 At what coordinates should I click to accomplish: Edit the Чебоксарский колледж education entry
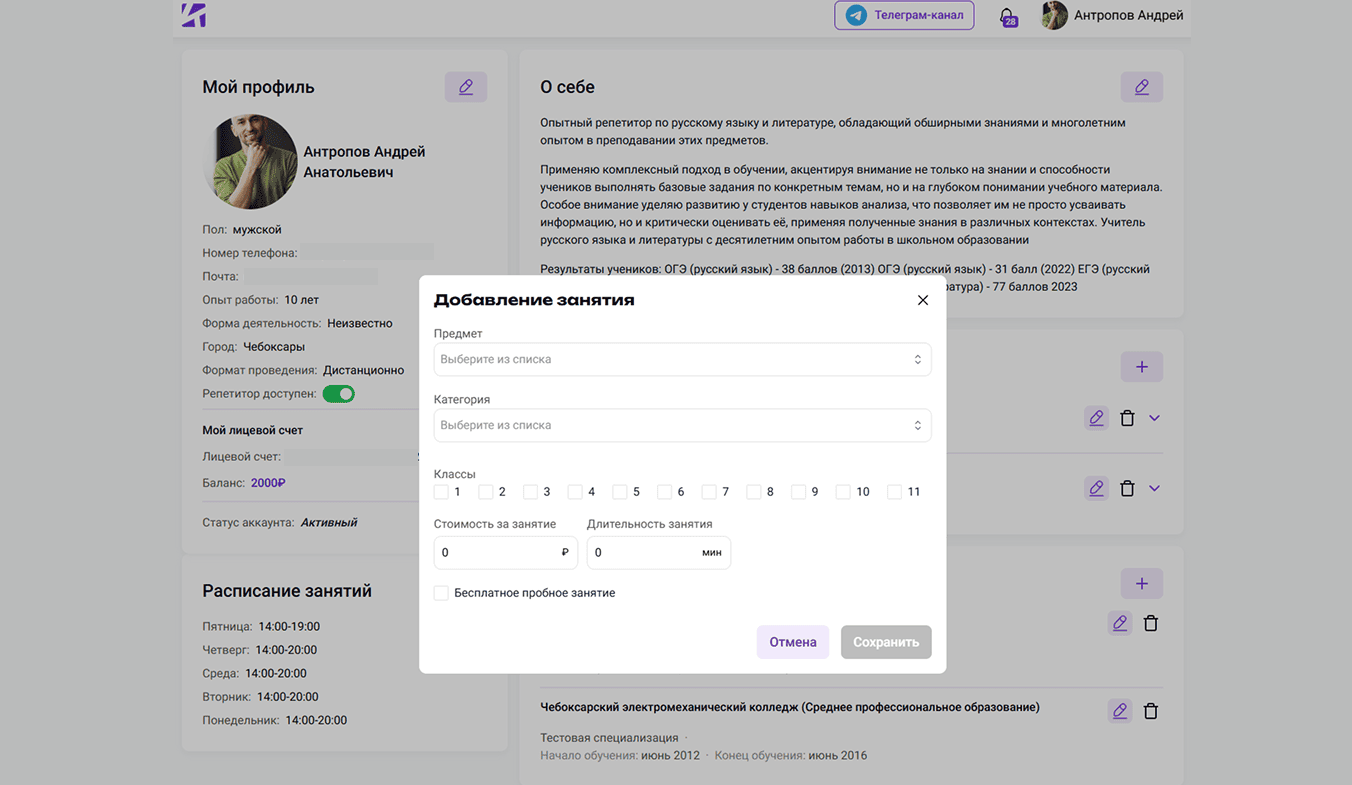tap(1119, 711)
